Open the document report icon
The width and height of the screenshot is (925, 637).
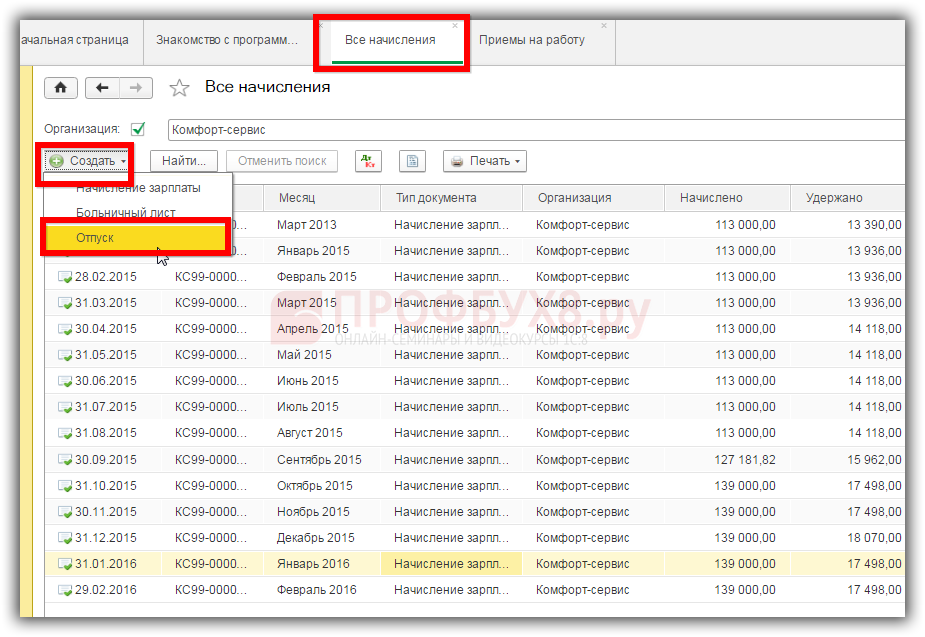click(x=413, y=161)
